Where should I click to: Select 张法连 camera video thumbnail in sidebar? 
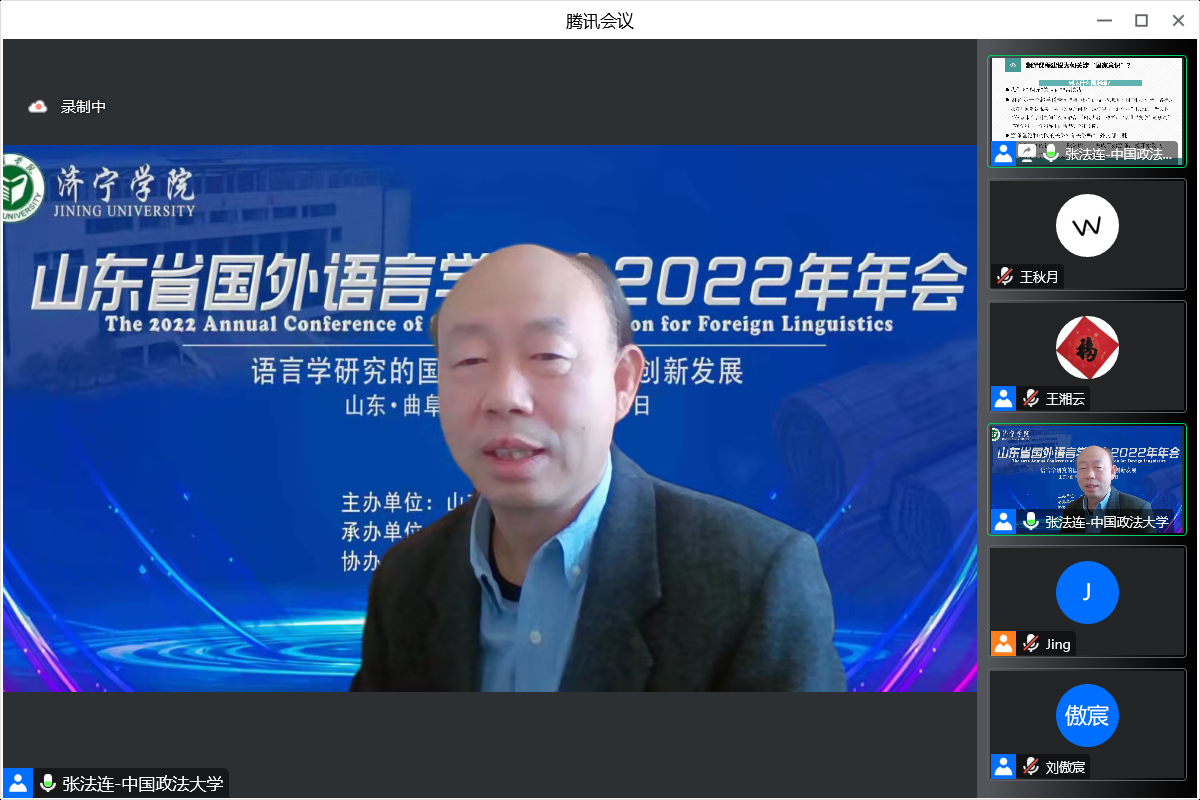tap(1086, 470)
